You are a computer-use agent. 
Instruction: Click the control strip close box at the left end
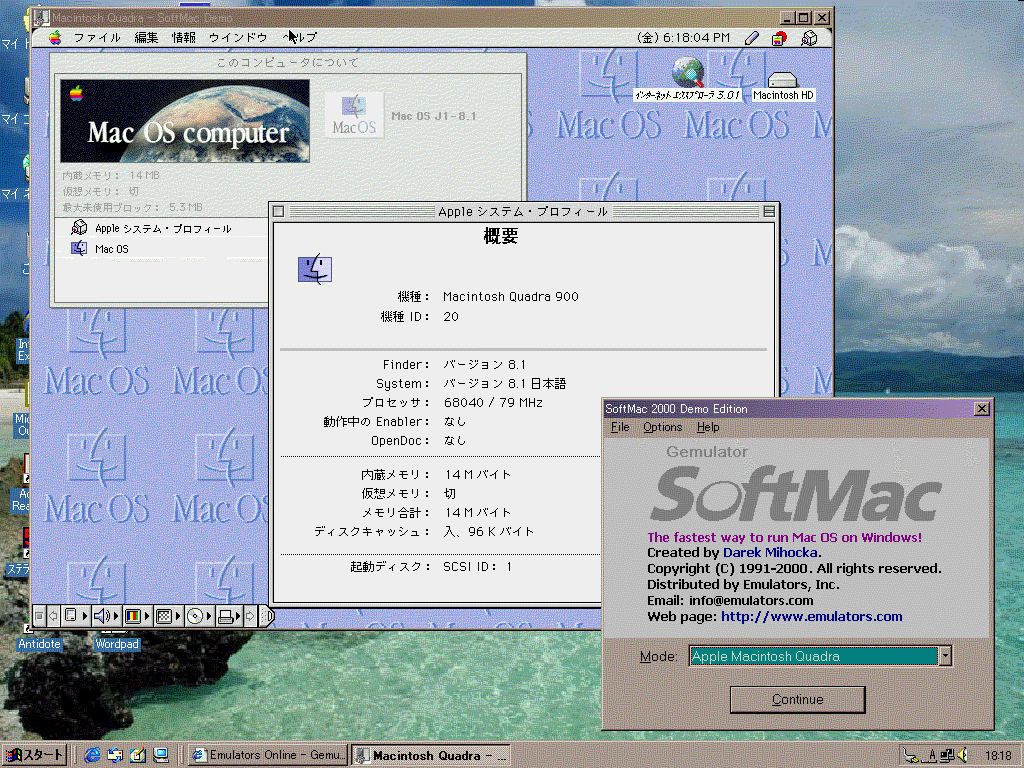point(39,616)
